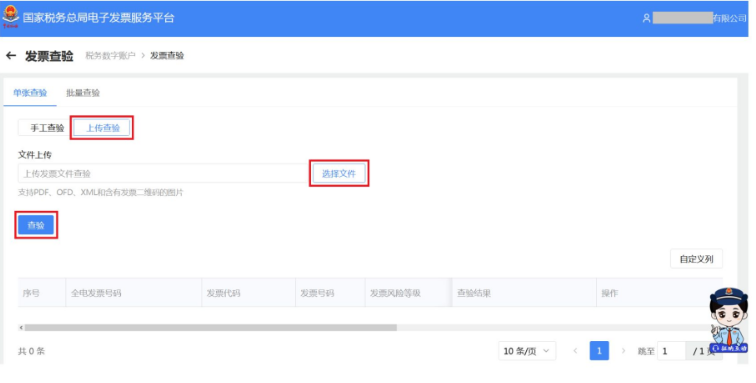
Task: Click the 共 0 条 record count
Action: point(31,351)
